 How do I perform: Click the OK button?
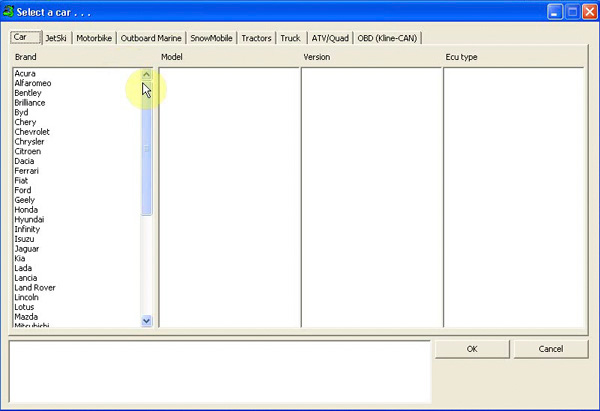[471, 349]
